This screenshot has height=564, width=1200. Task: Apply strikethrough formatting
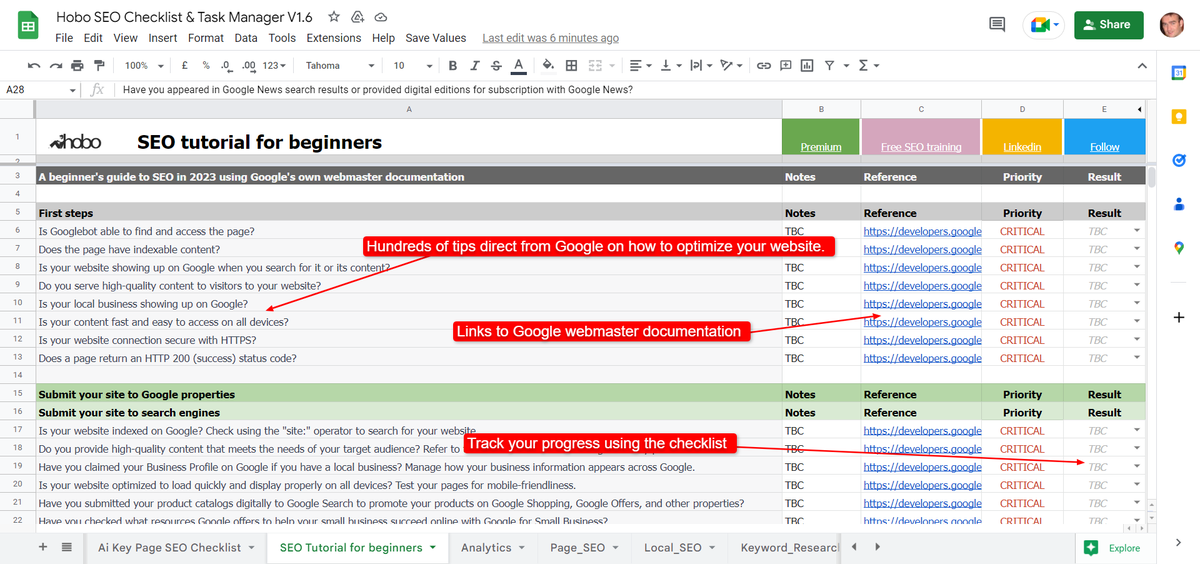click(x=496, y=66)
